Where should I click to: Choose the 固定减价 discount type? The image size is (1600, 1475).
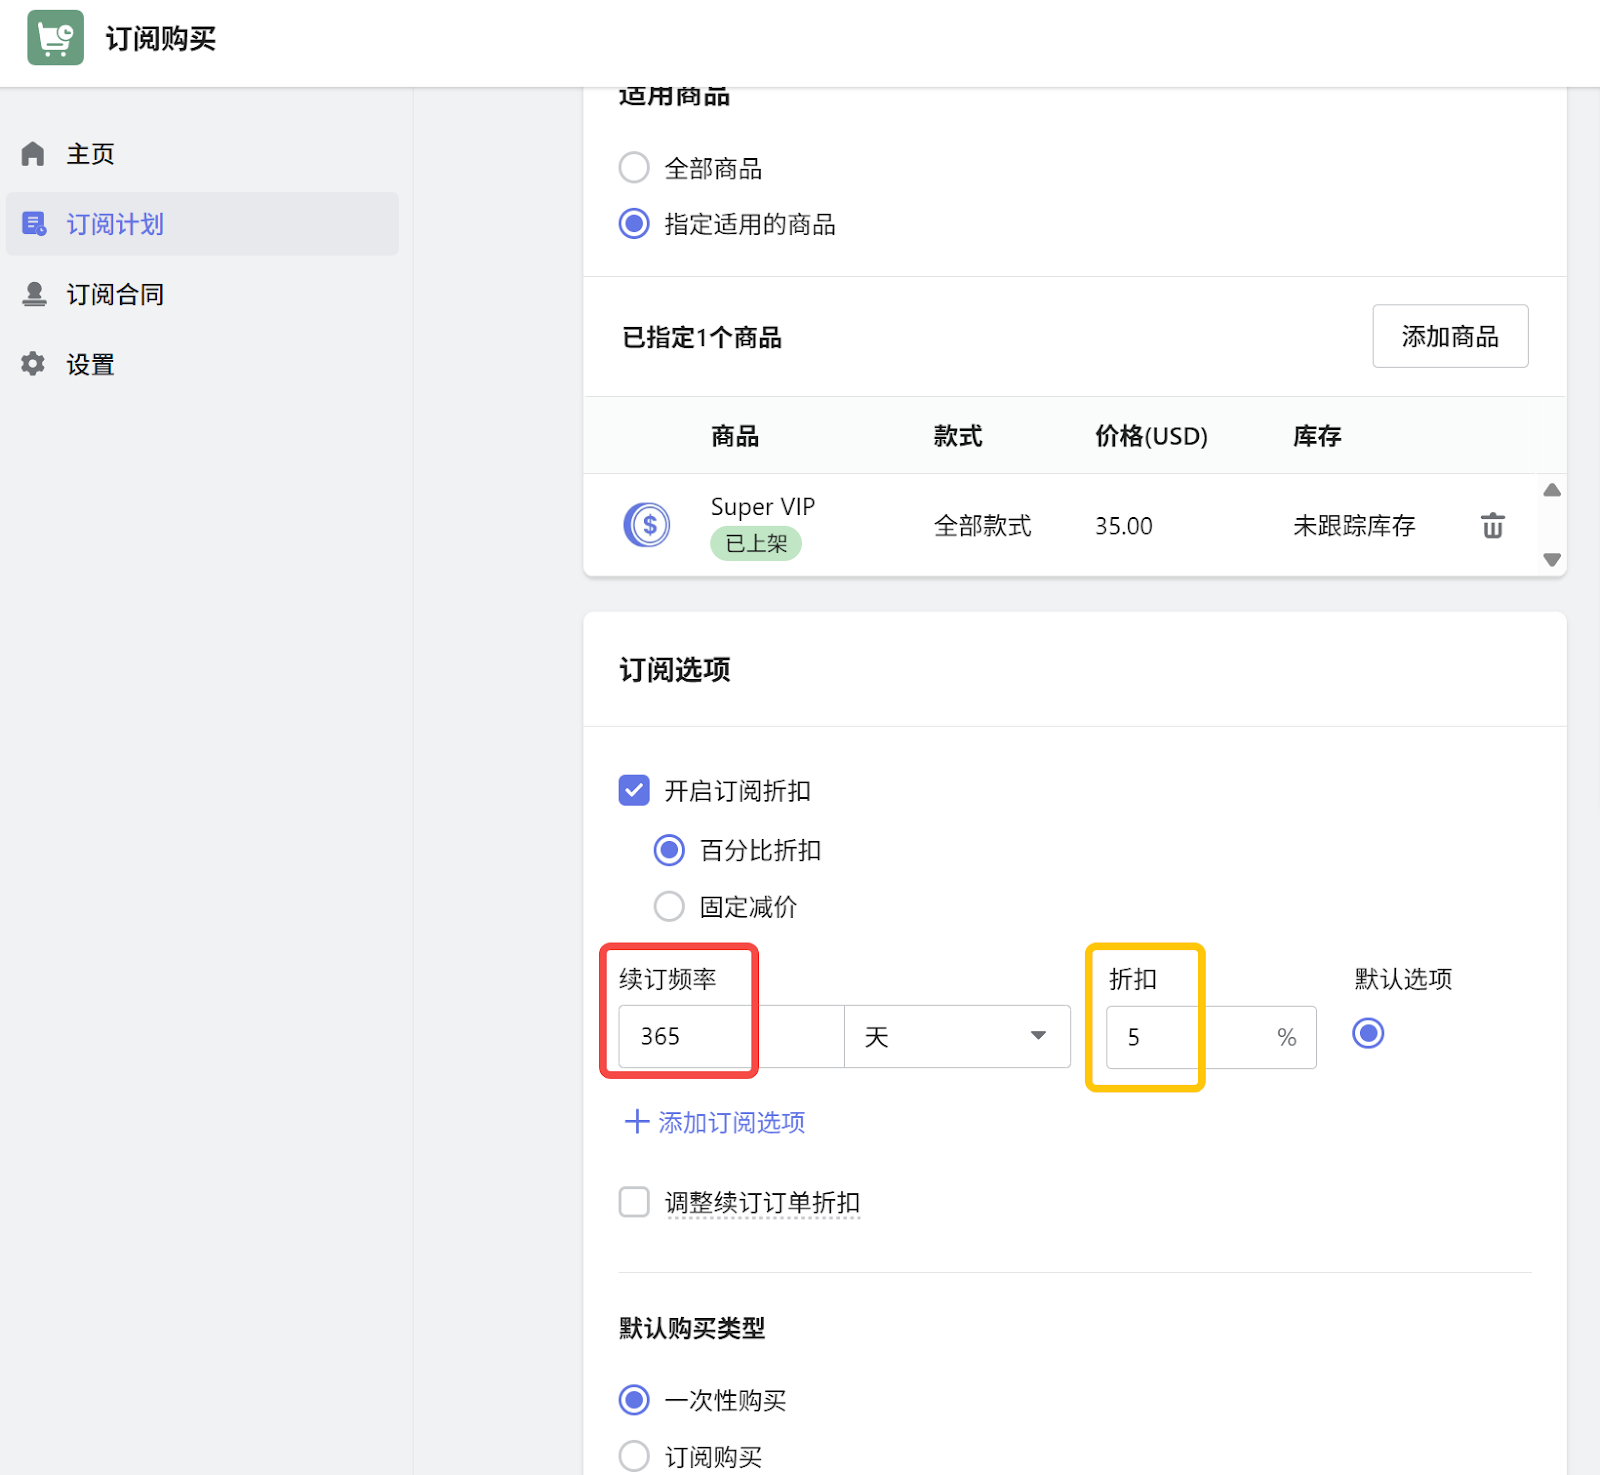click(x=669, y=907)
